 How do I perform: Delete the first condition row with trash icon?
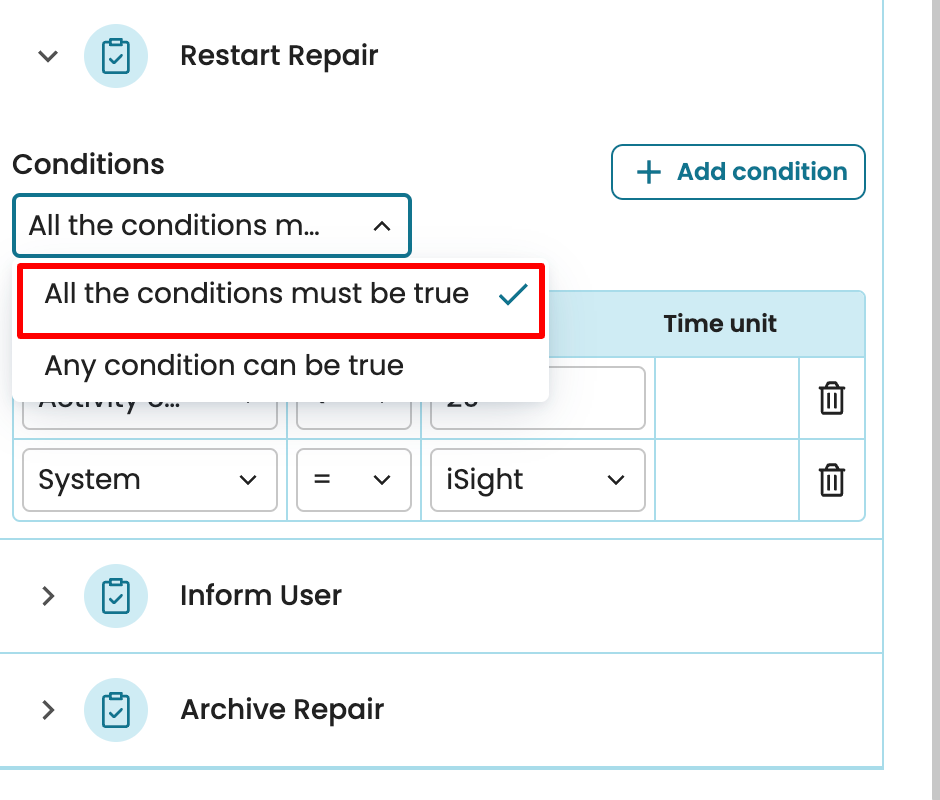coord(832,399)
